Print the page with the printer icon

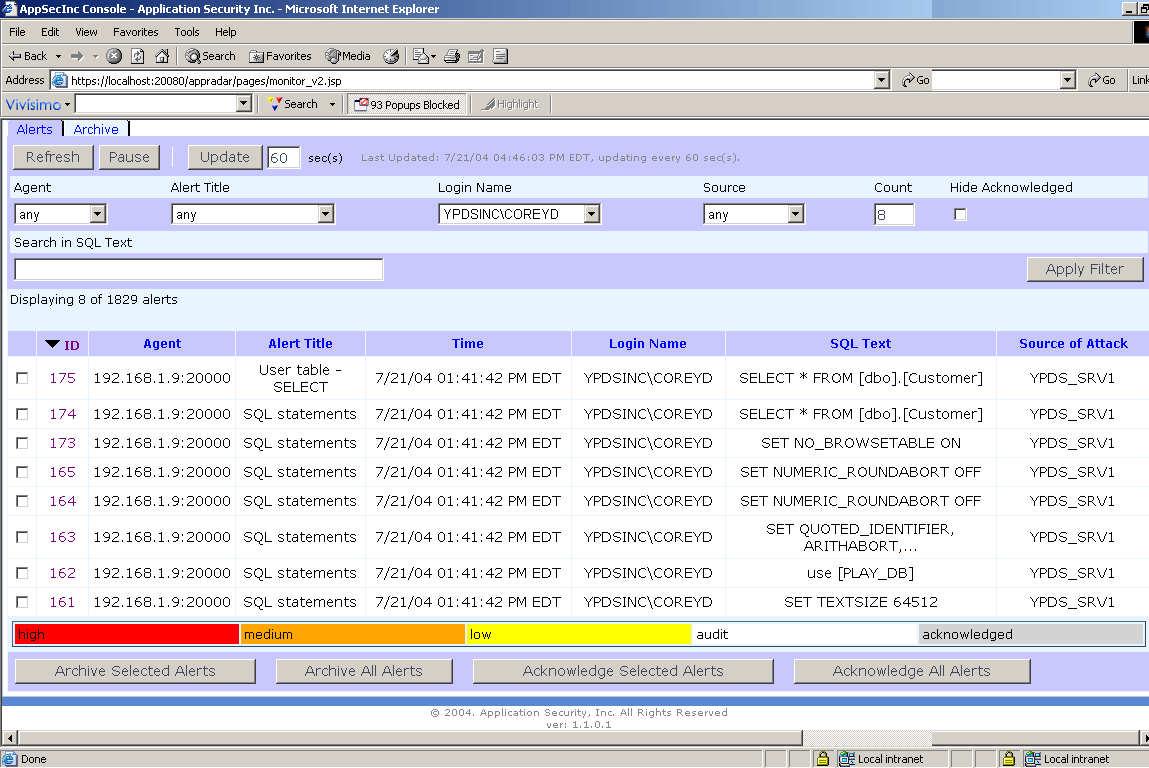click(451, 56)
